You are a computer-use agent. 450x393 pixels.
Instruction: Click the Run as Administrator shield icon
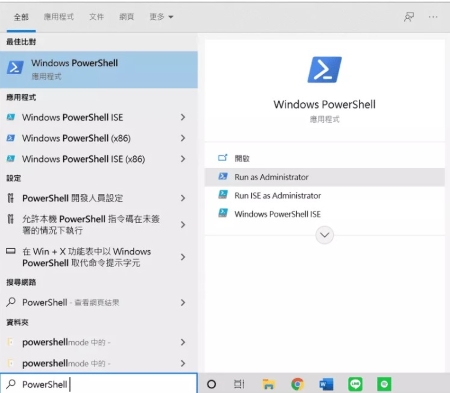pyautogui.click(x=223, y=176)
